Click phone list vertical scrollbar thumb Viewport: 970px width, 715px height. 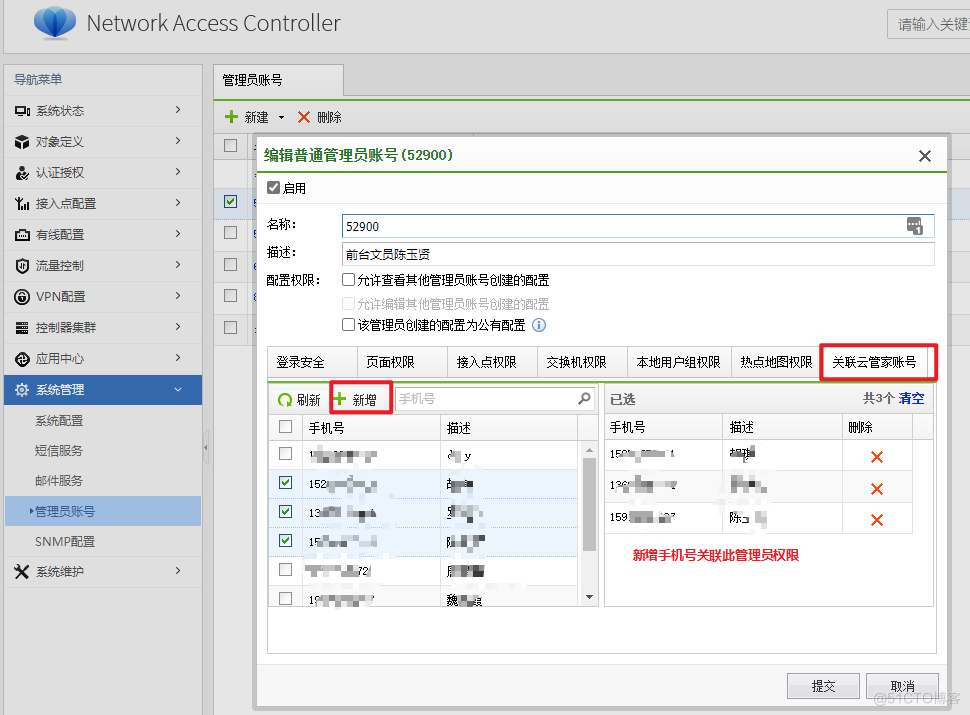point(590,504)
